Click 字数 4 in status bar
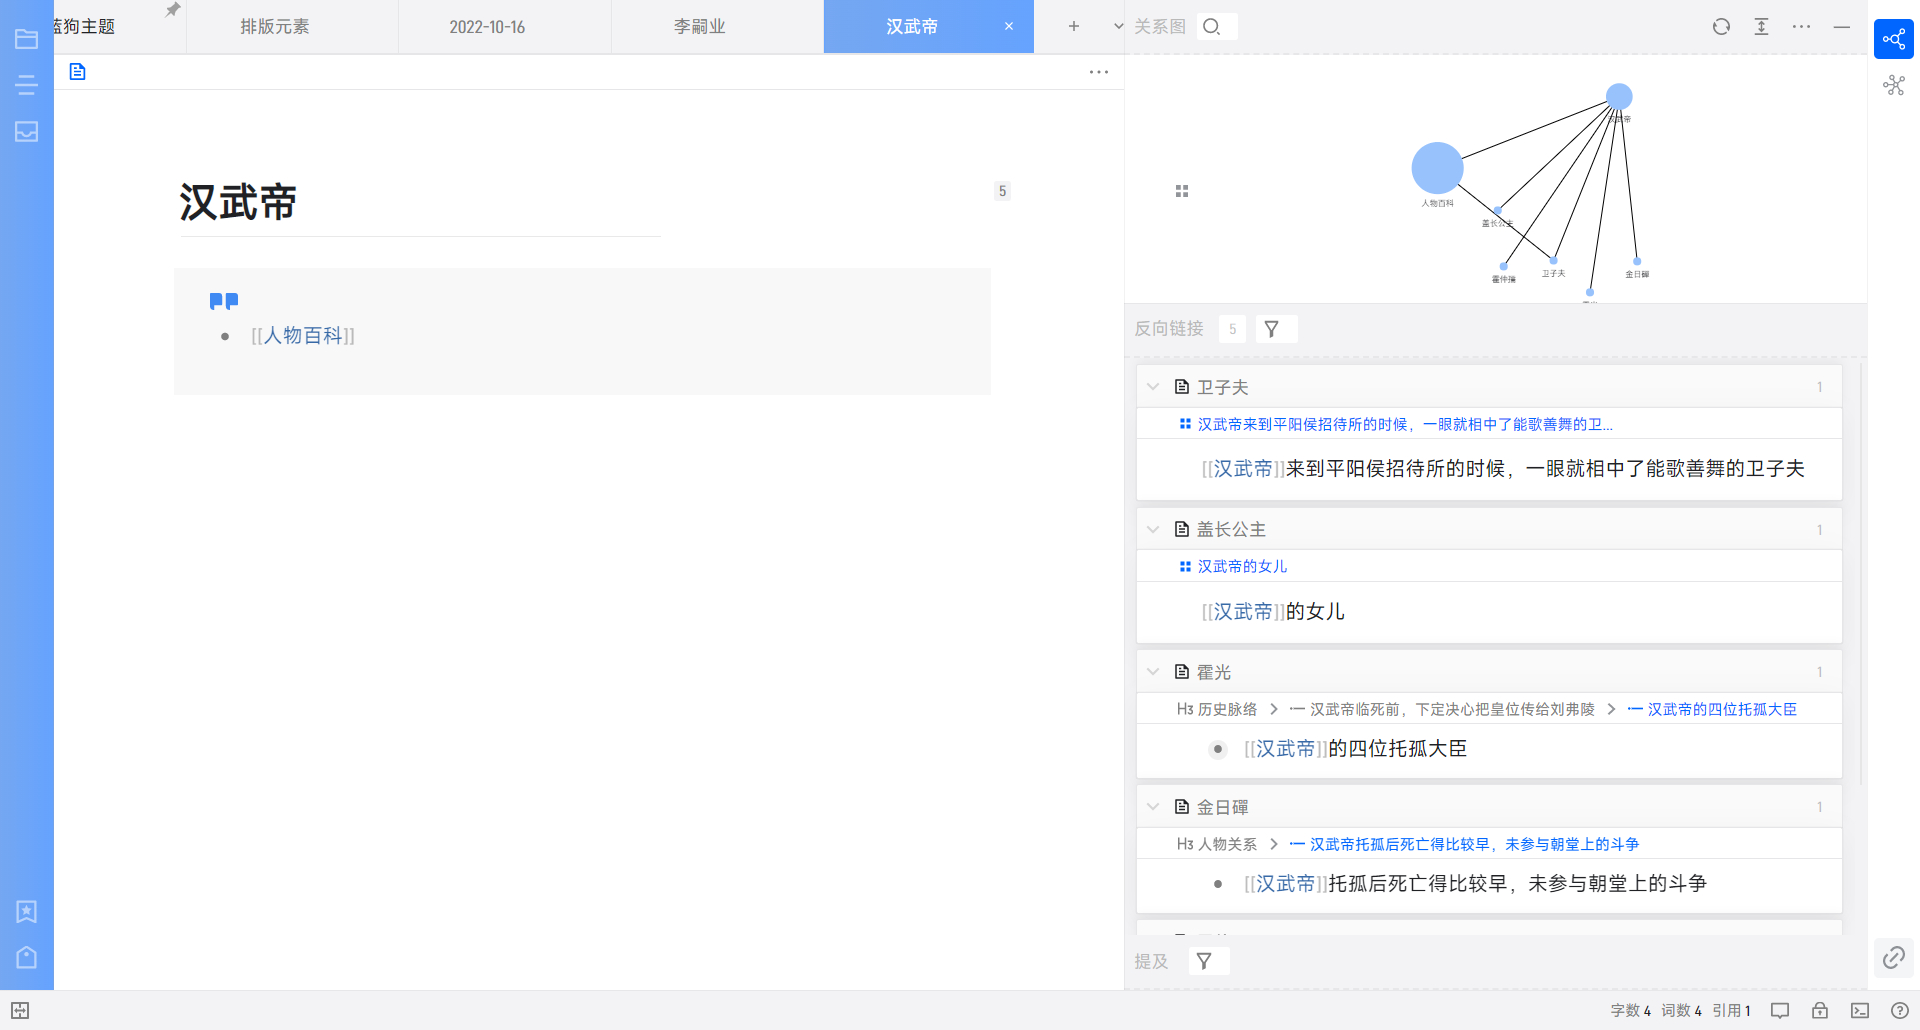 (x=1630, y=1010)
